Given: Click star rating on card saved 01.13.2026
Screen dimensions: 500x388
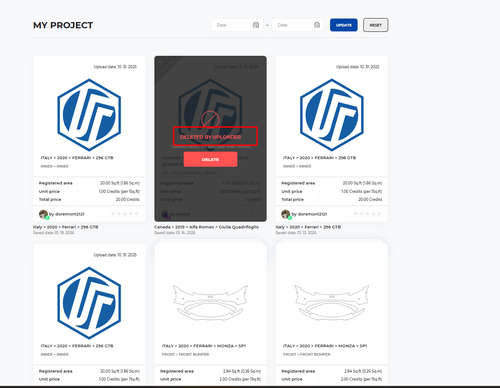Looking at the screenshot, I should 367,214.
